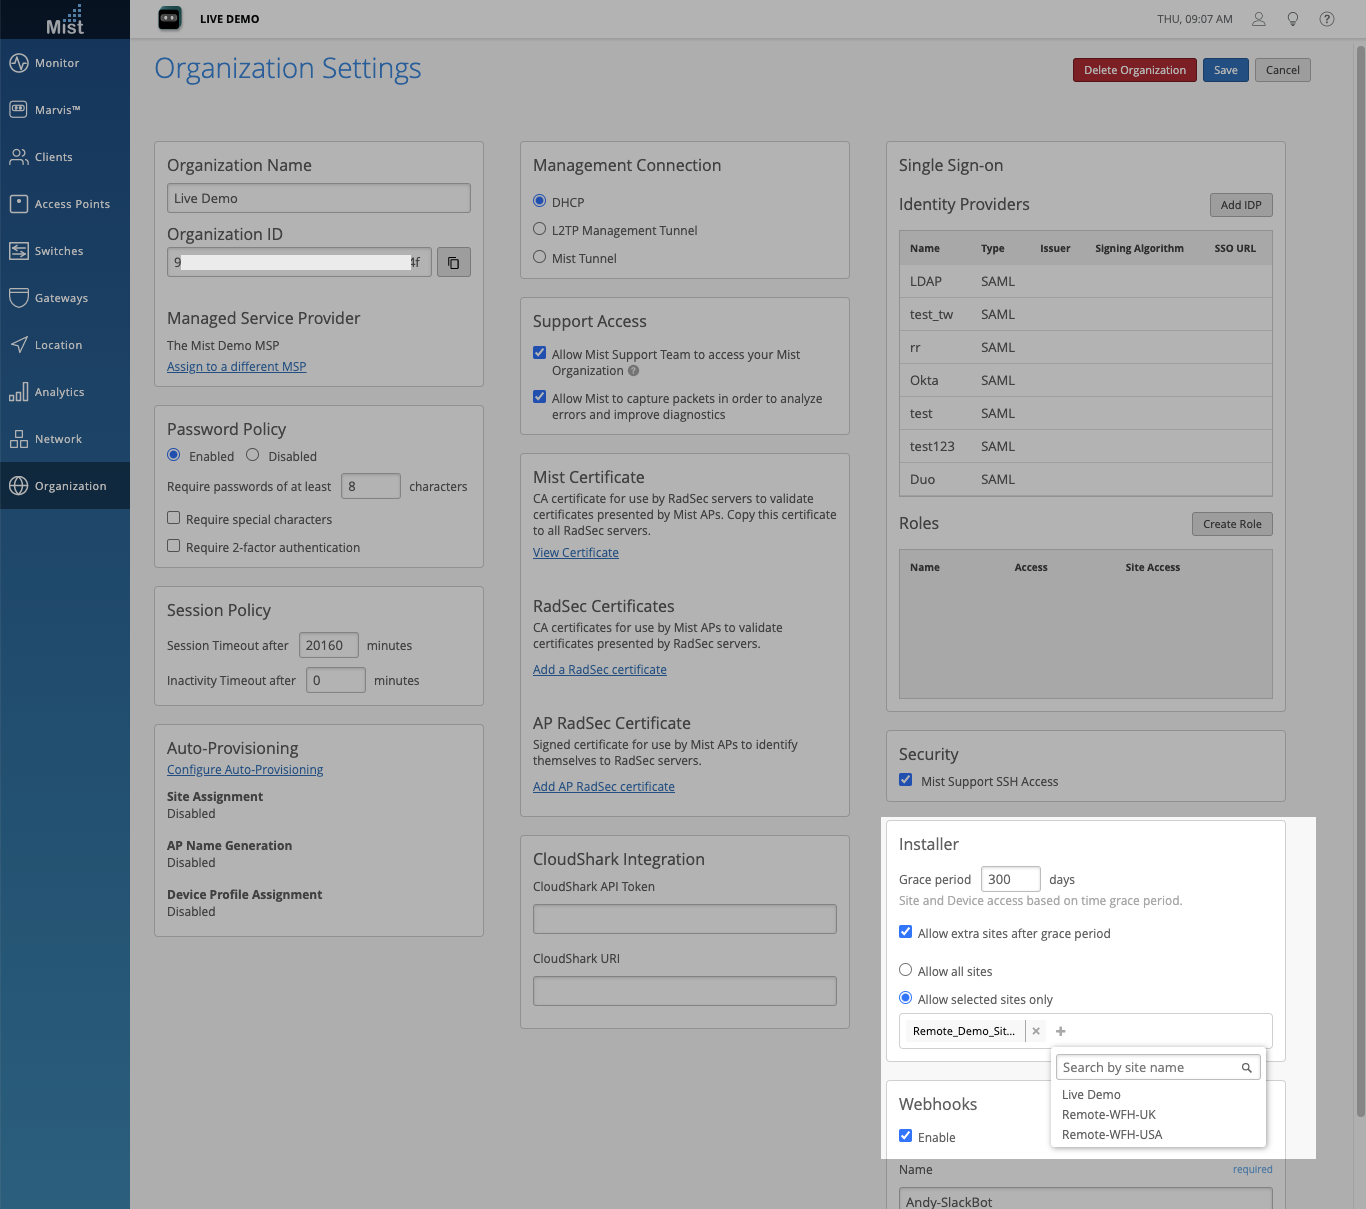Click the Grace period days field
This screenshot has height=1209, width=1366.
pyautogui.click(x=1010, y=879)
